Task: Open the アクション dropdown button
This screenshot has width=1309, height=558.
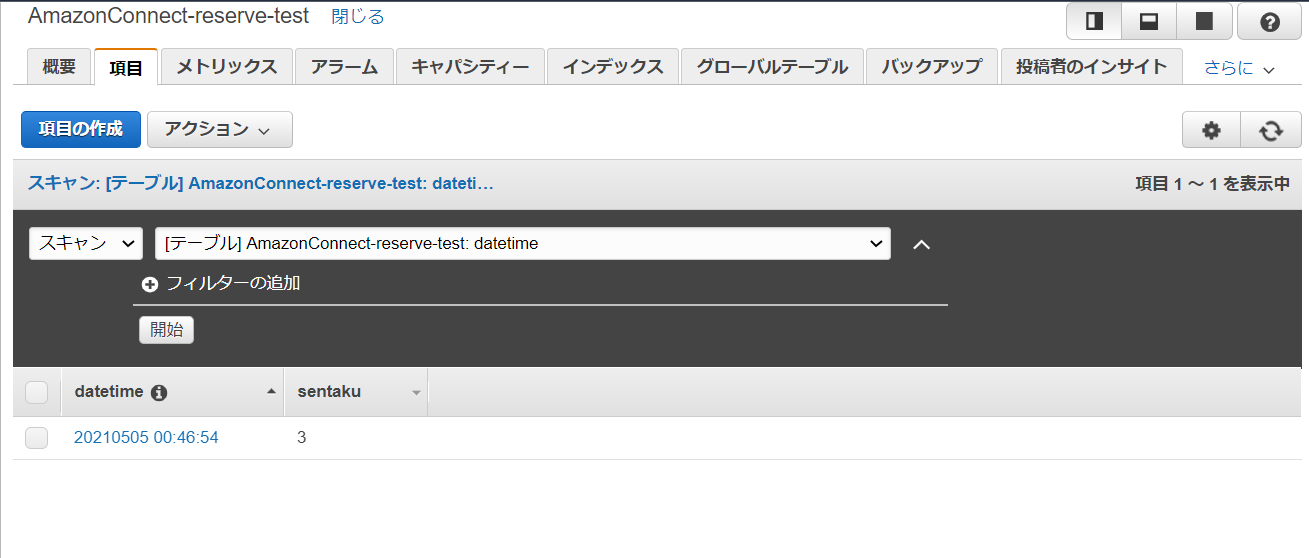Action: 220,129
